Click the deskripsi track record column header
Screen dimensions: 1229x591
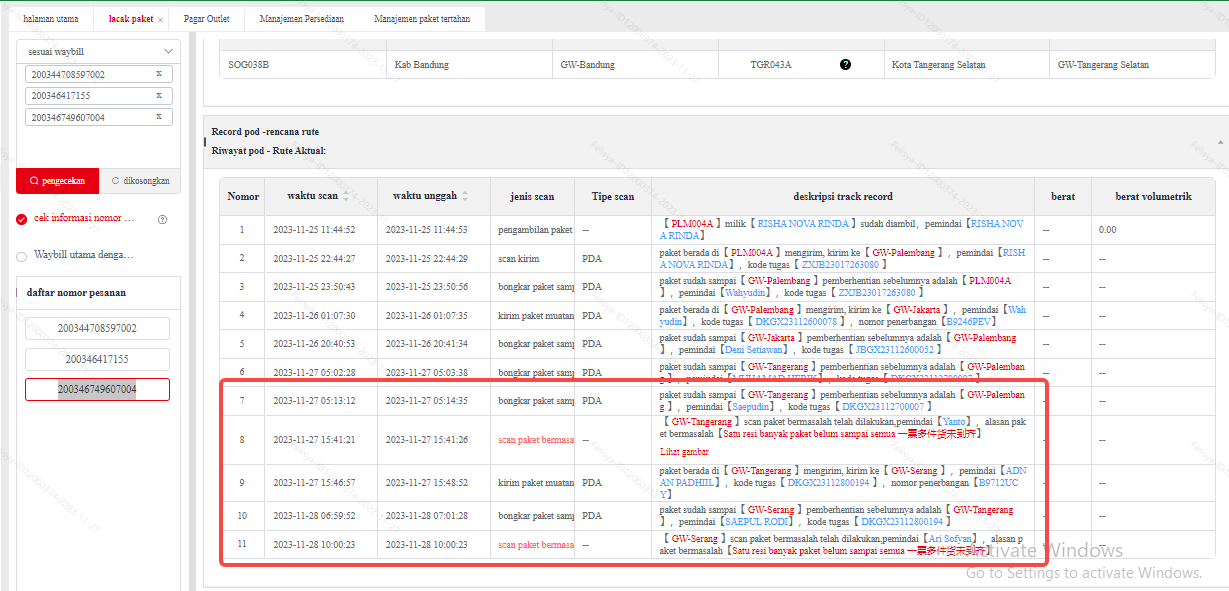(843, 197)
